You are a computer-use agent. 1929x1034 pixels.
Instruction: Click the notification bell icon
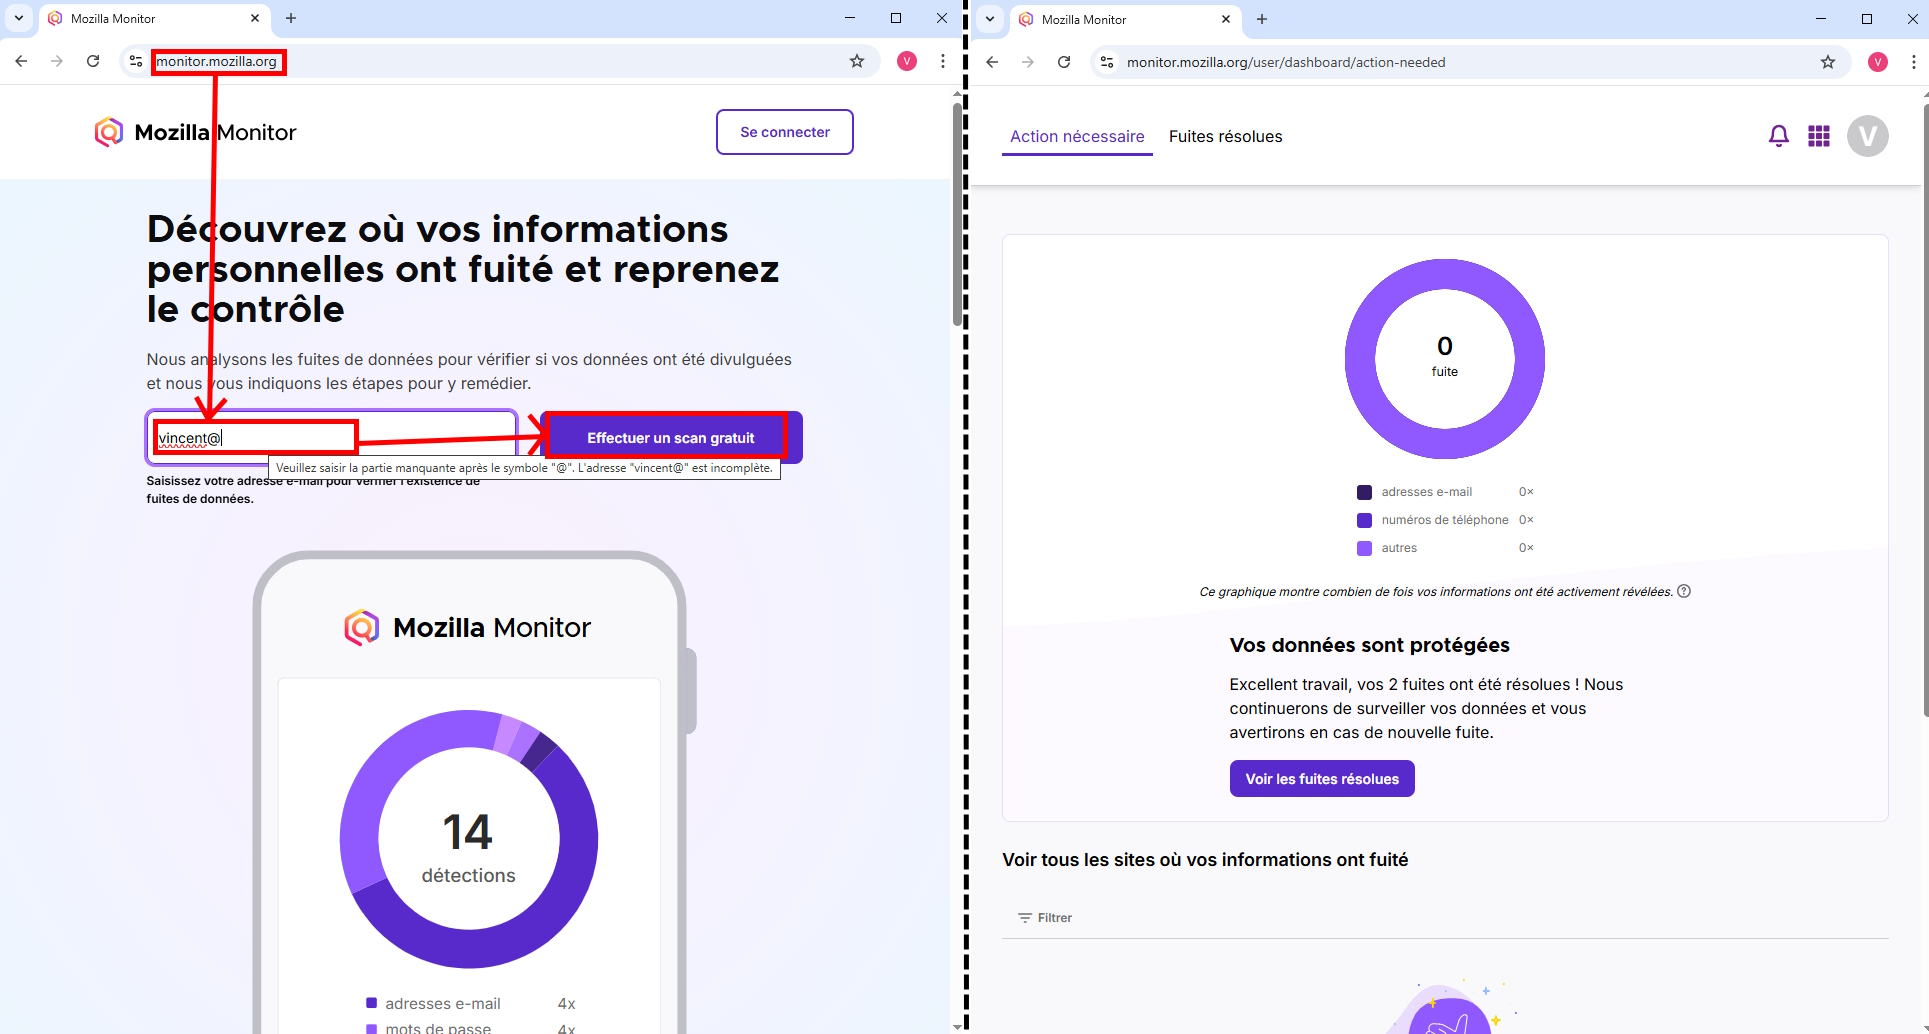(1778, 136)
